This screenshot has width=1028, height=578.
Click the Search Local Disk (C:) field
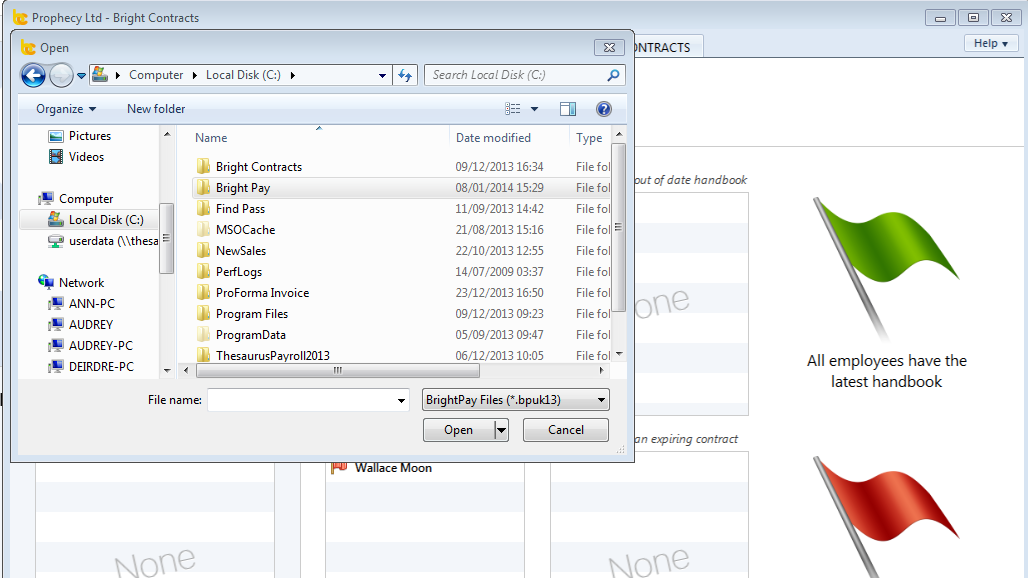(x=524, y=75)
